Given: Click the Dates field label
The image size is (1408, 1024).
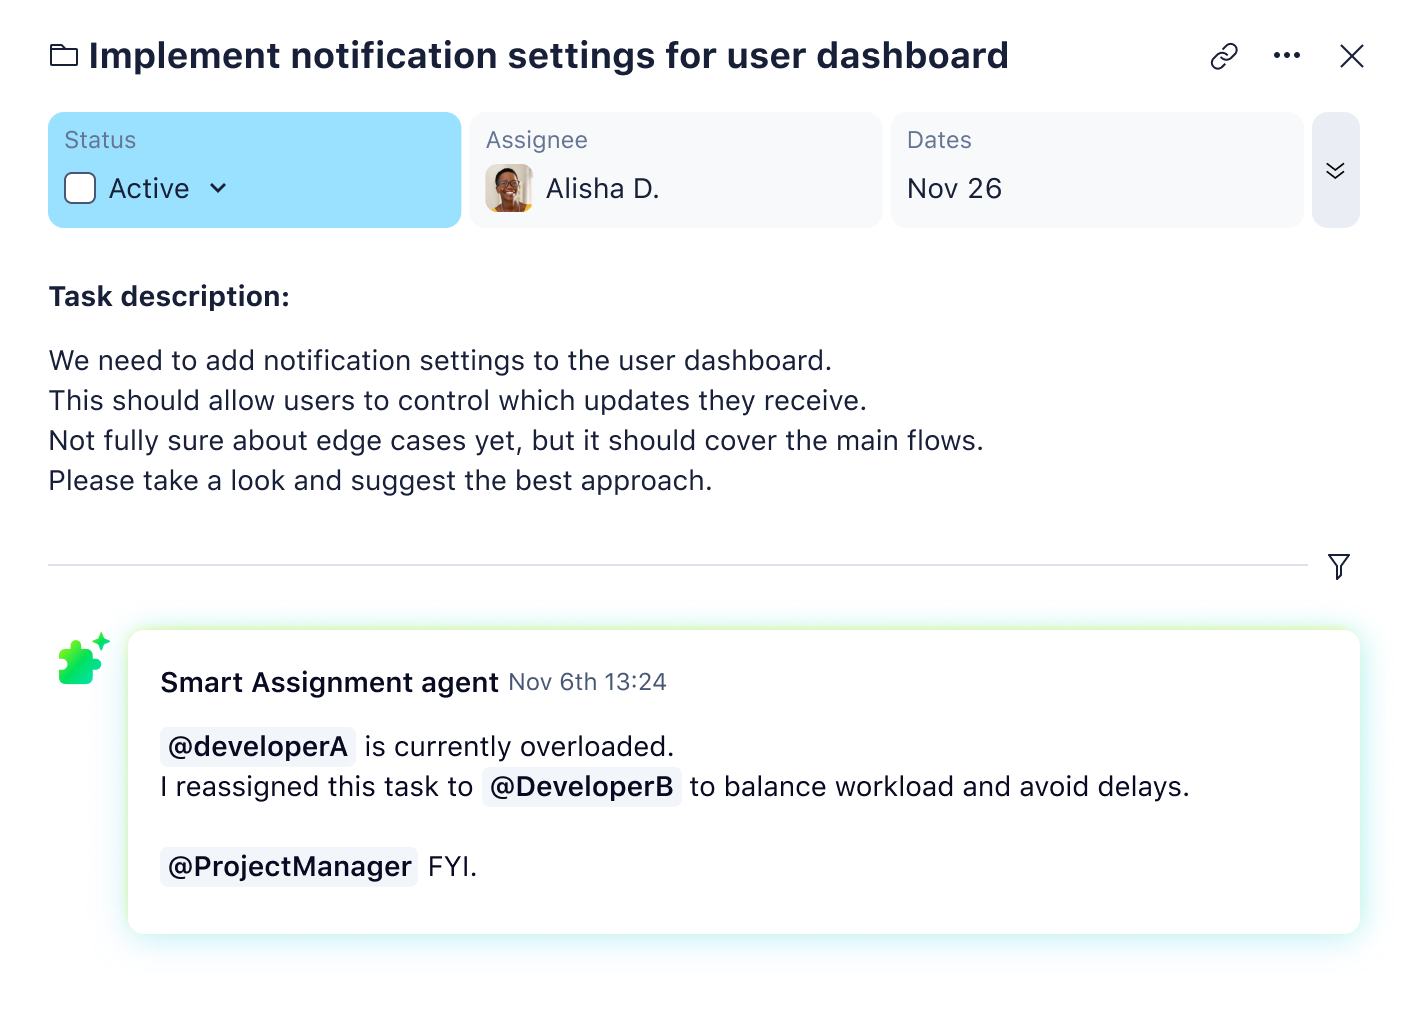Looking at the screenshot, I should pyautogui.click(x=938, y=140).
